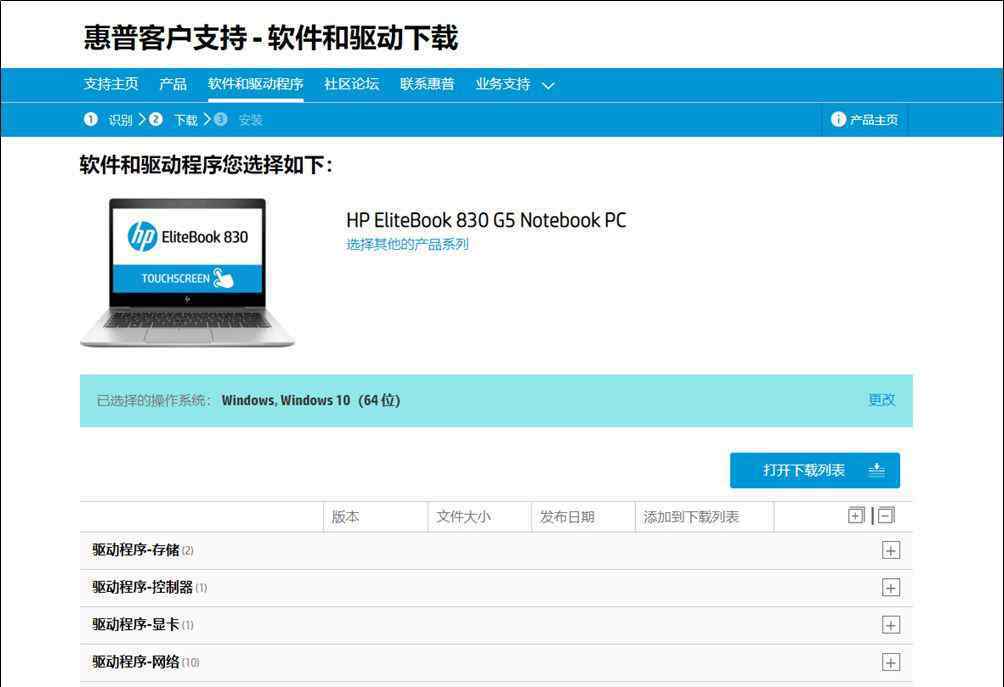Expand the 驱动程序-存储 row plus icon
The width and height of the screenshot is (1004, 687).
[x=891, y=550]
